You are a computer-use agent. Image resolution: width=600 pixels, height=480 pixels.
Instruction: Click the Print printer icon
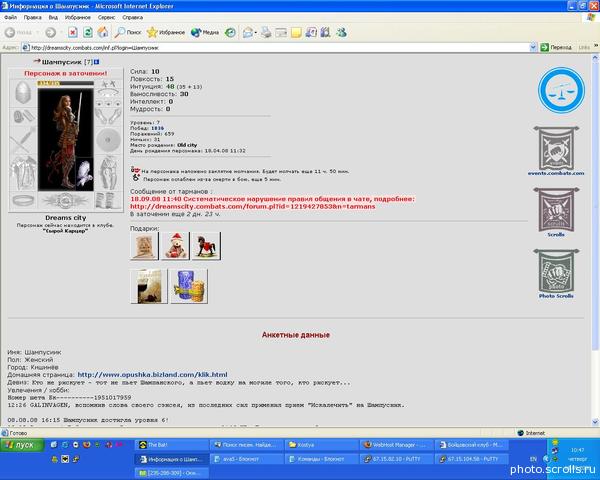pyautogui.click(x=266, y=33)
